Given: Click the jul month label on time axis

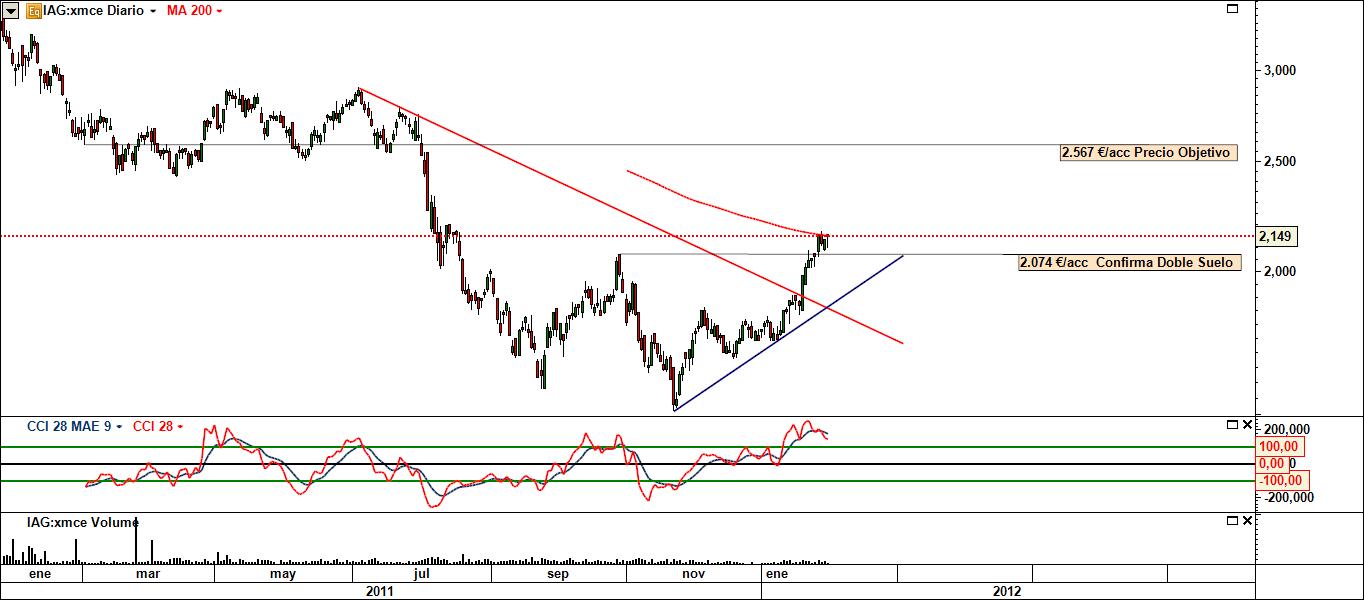Looking at the screenshot, I should click(421, 574).
